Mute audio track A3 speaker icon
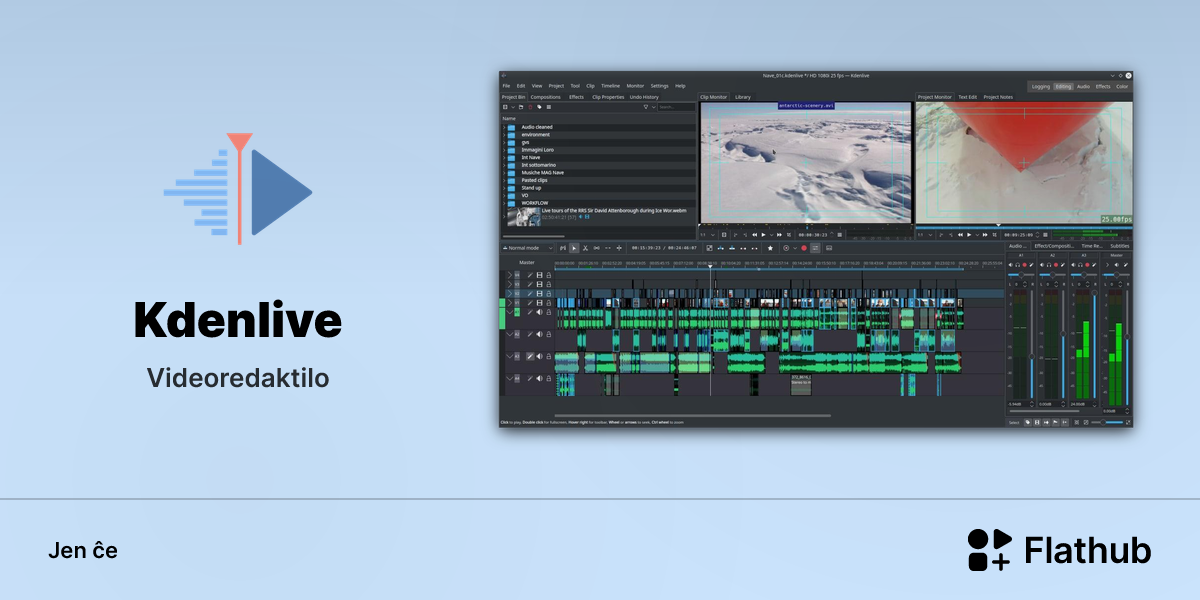Screen dimensions: 1200x600 (539, 356)
